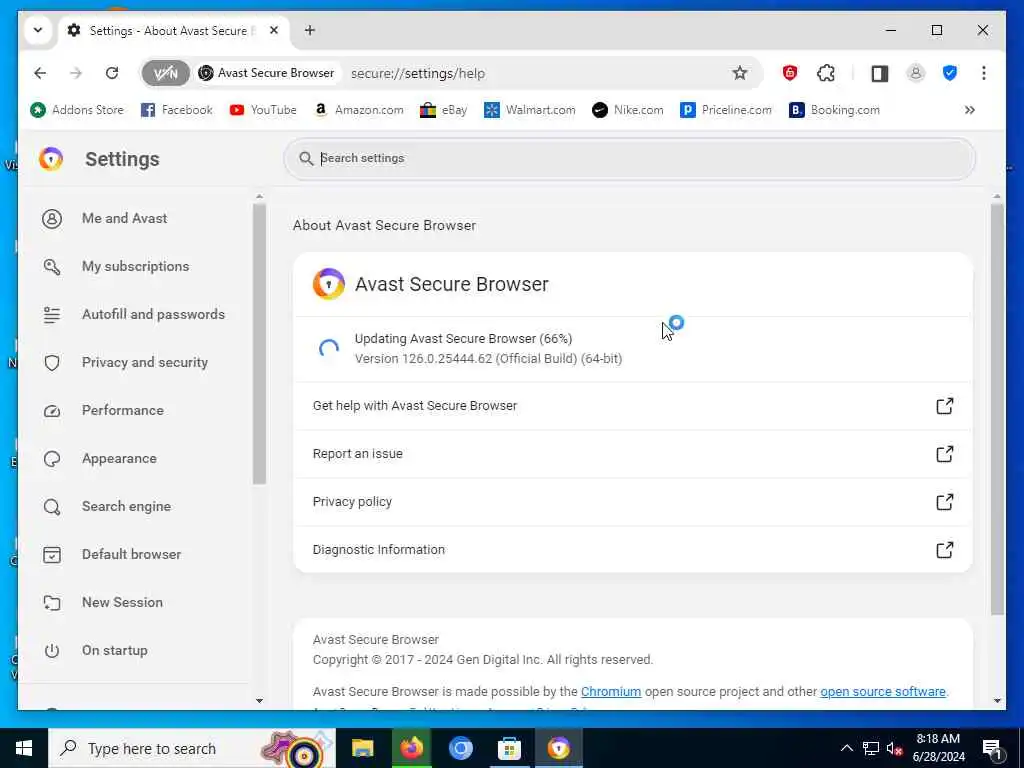
Task: Open a new tab with plus button
Action: 310,30
